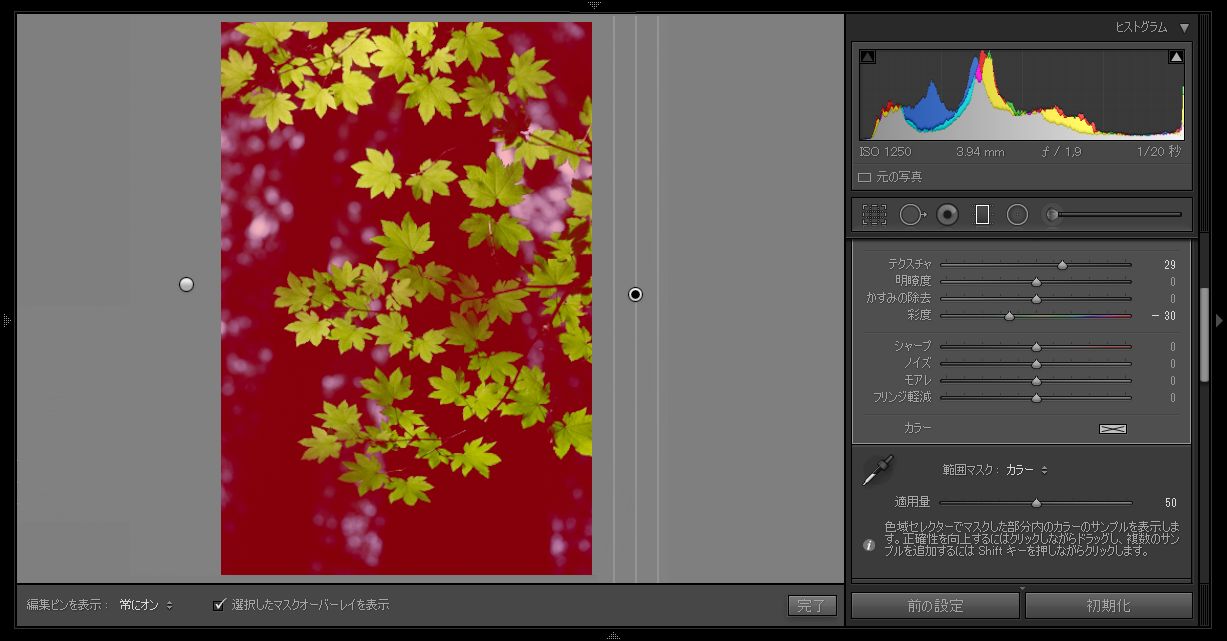Click the 彩度 value -30
This screenshot has height=641, width=1227.
pos(1164,316)
